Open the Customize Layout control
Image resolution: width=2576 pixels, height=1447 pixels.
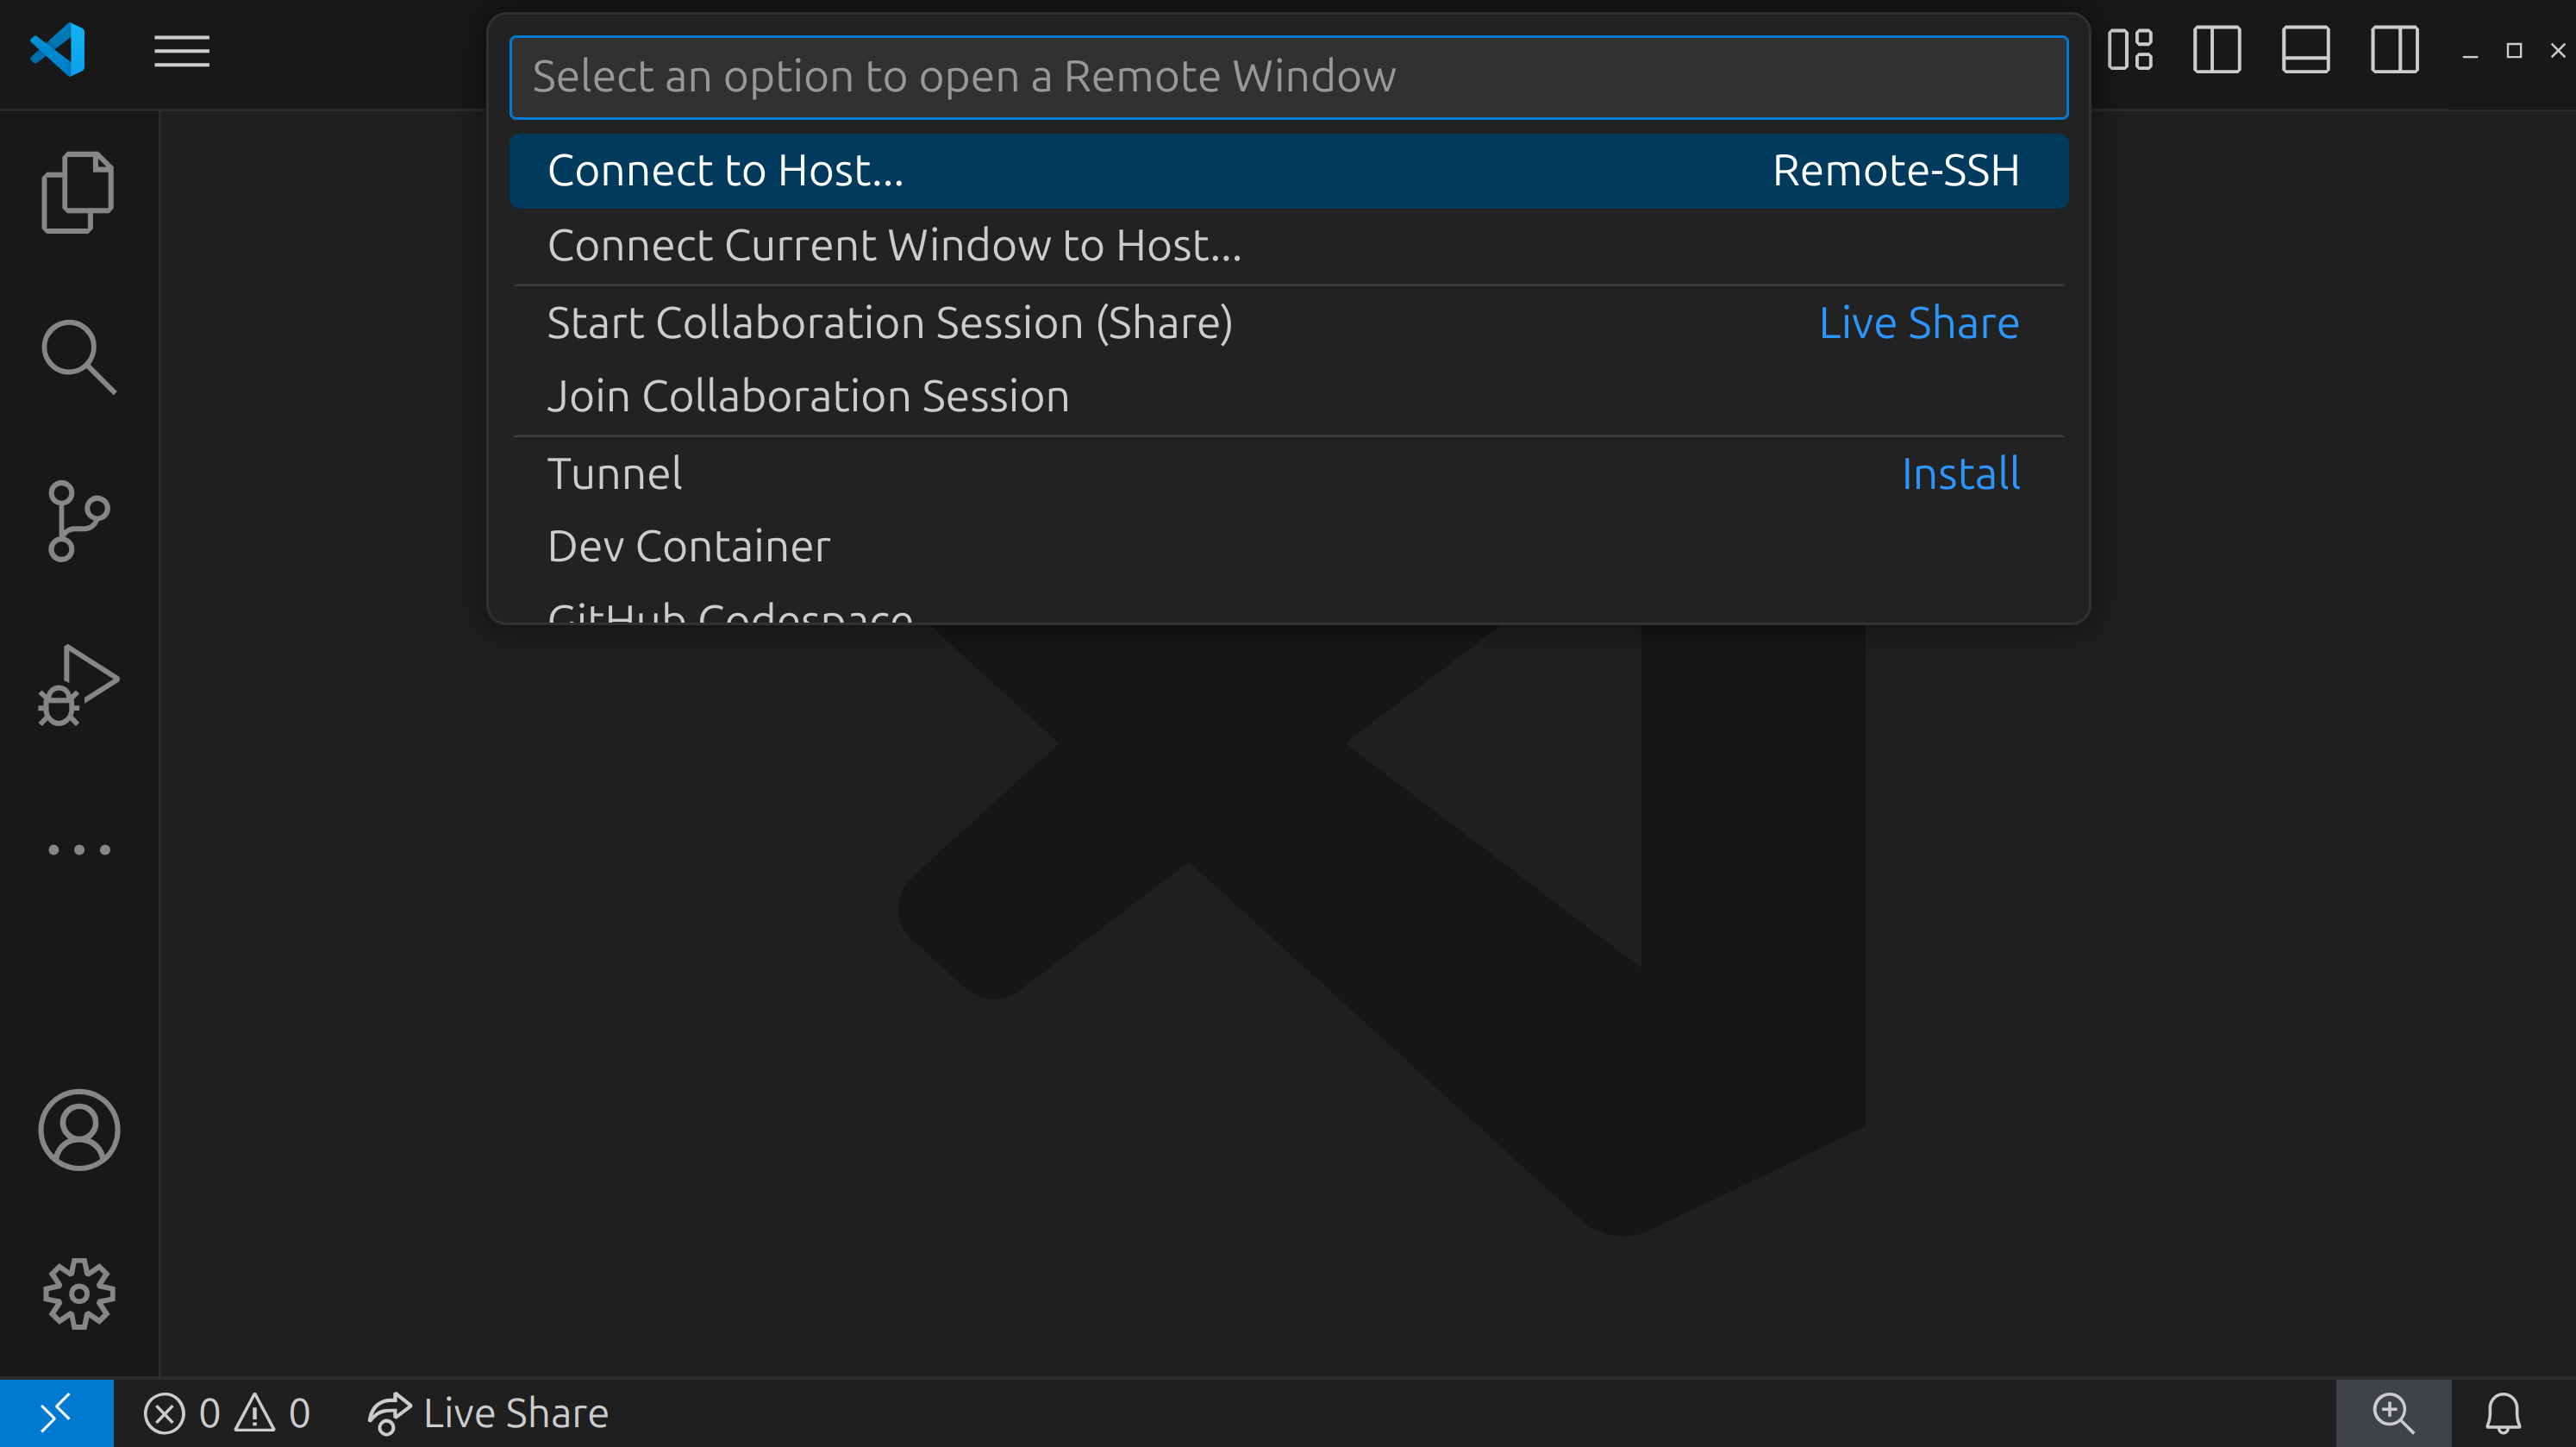coord(2129,50)
